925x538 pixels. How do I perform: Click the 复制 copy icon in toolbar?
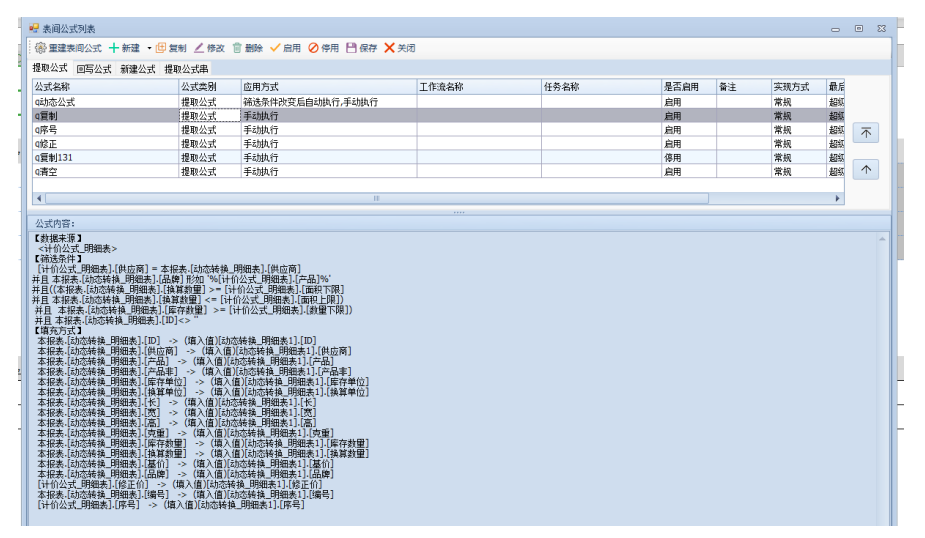click(160, 48)
